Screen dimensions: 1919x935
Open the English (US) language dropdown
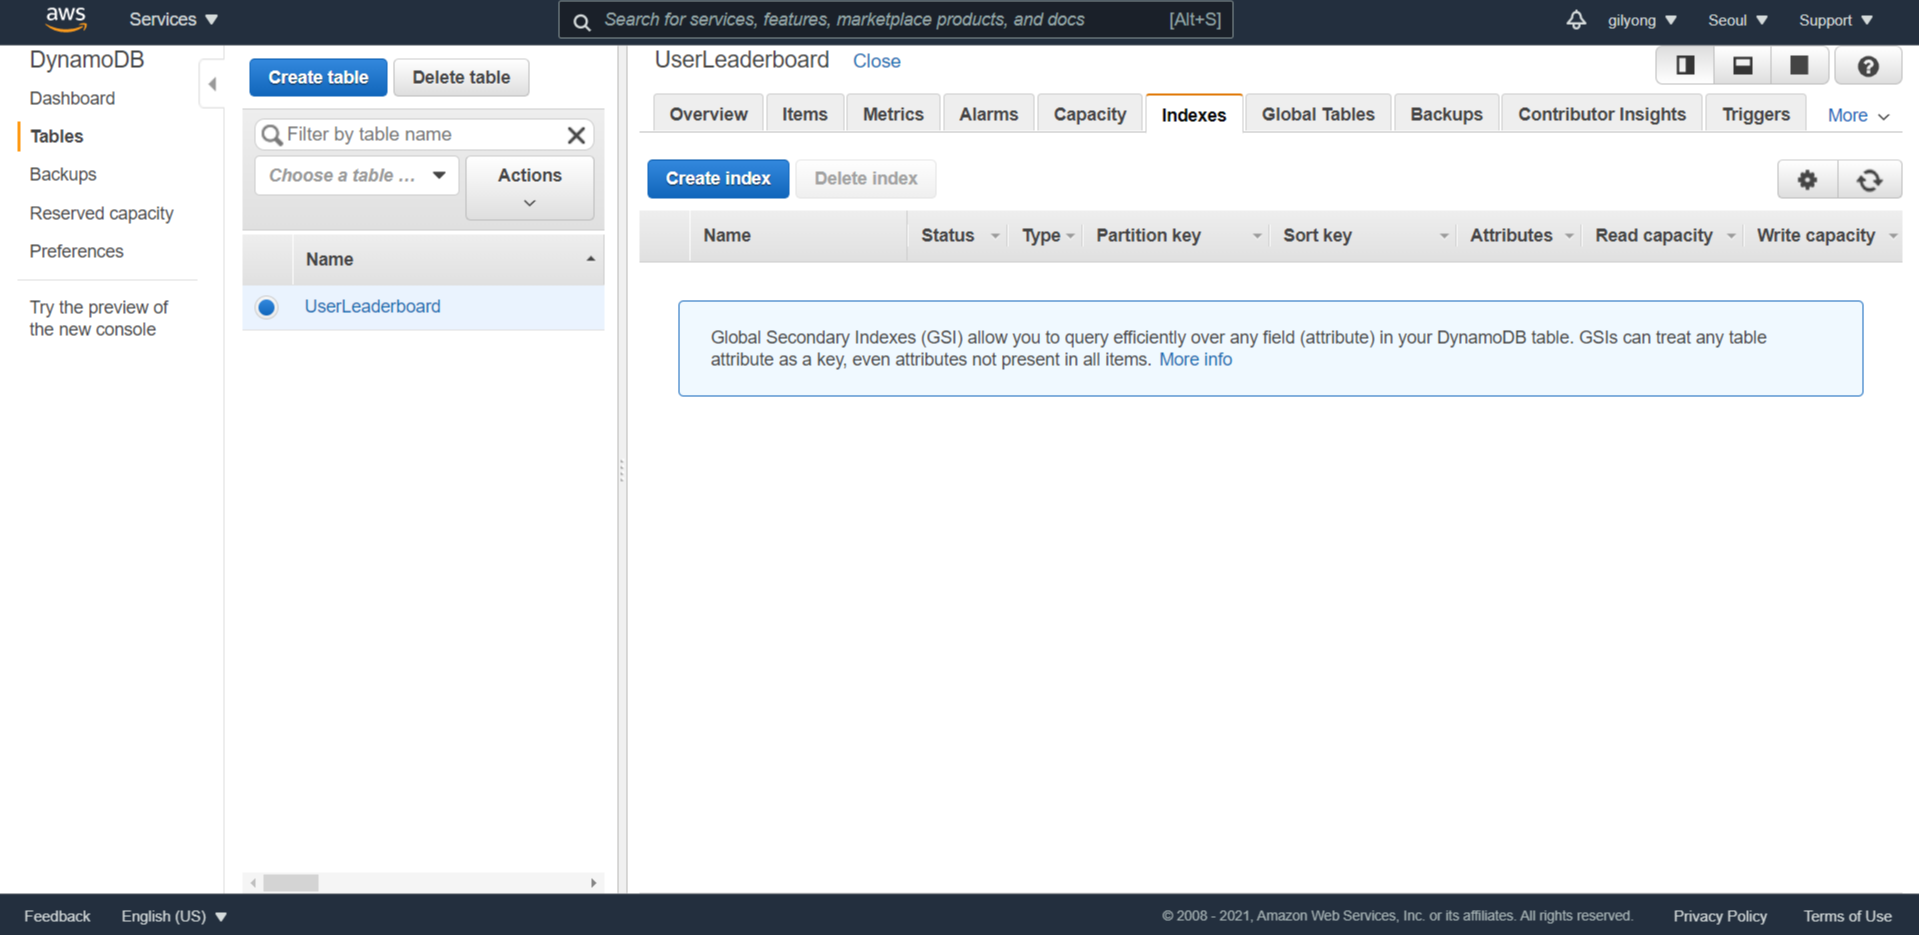point(174,916)
